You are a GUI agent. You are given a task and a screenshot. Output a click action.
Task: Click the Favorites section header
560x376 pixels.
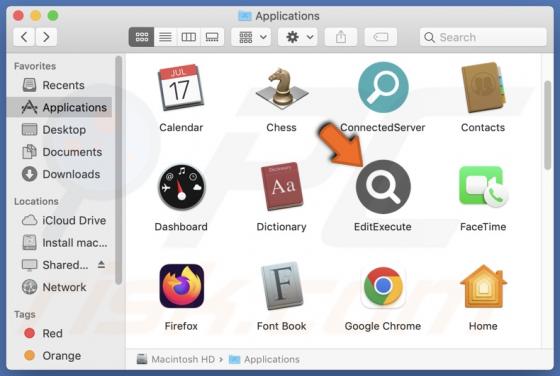(x=35, y=66)
